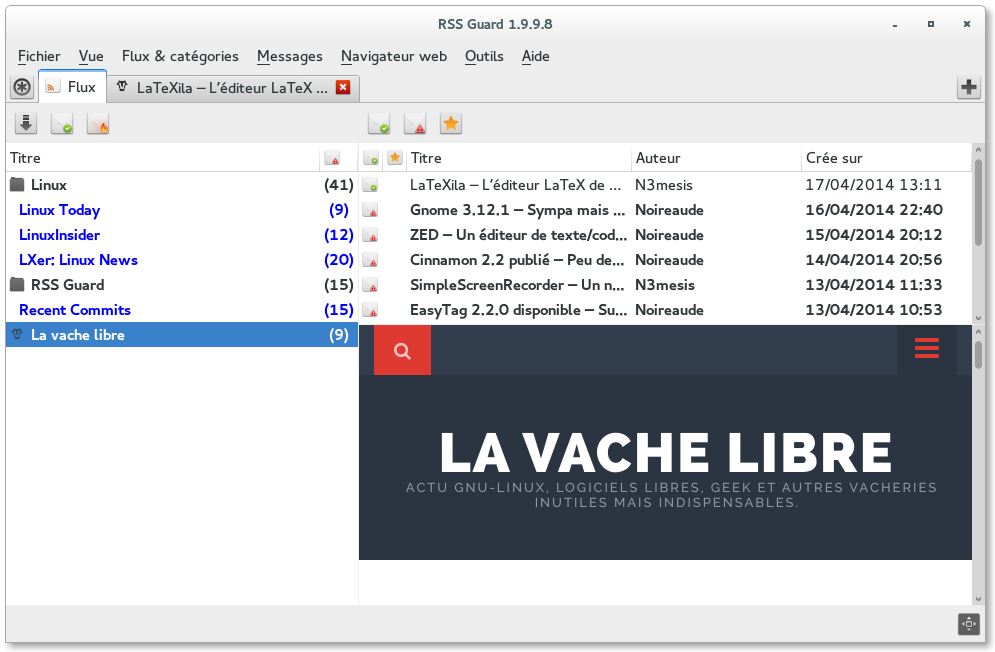Select the La vache libre feed

click(182, 335)
